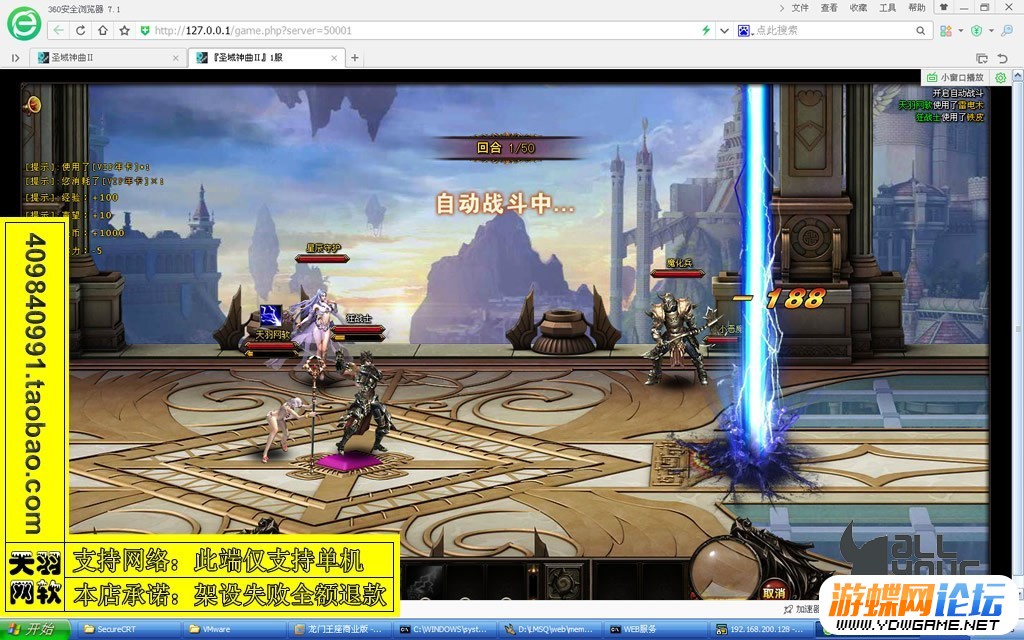Viewport: 1024px width, 640px height.
Task: Restore closed tab with the undo arrow
Action: [x=1002, y=58]
